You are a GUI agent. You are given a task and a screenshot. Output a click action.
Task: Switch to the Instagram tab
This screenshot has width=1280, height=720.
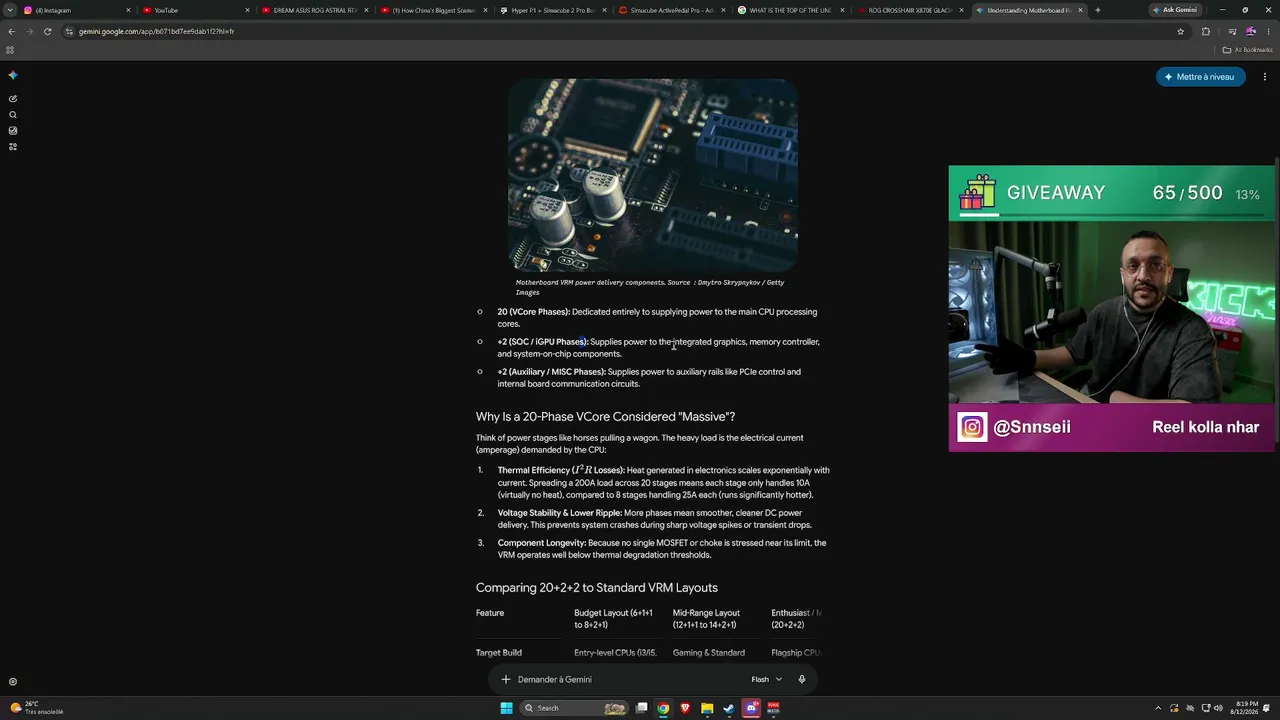coord(77,10)
